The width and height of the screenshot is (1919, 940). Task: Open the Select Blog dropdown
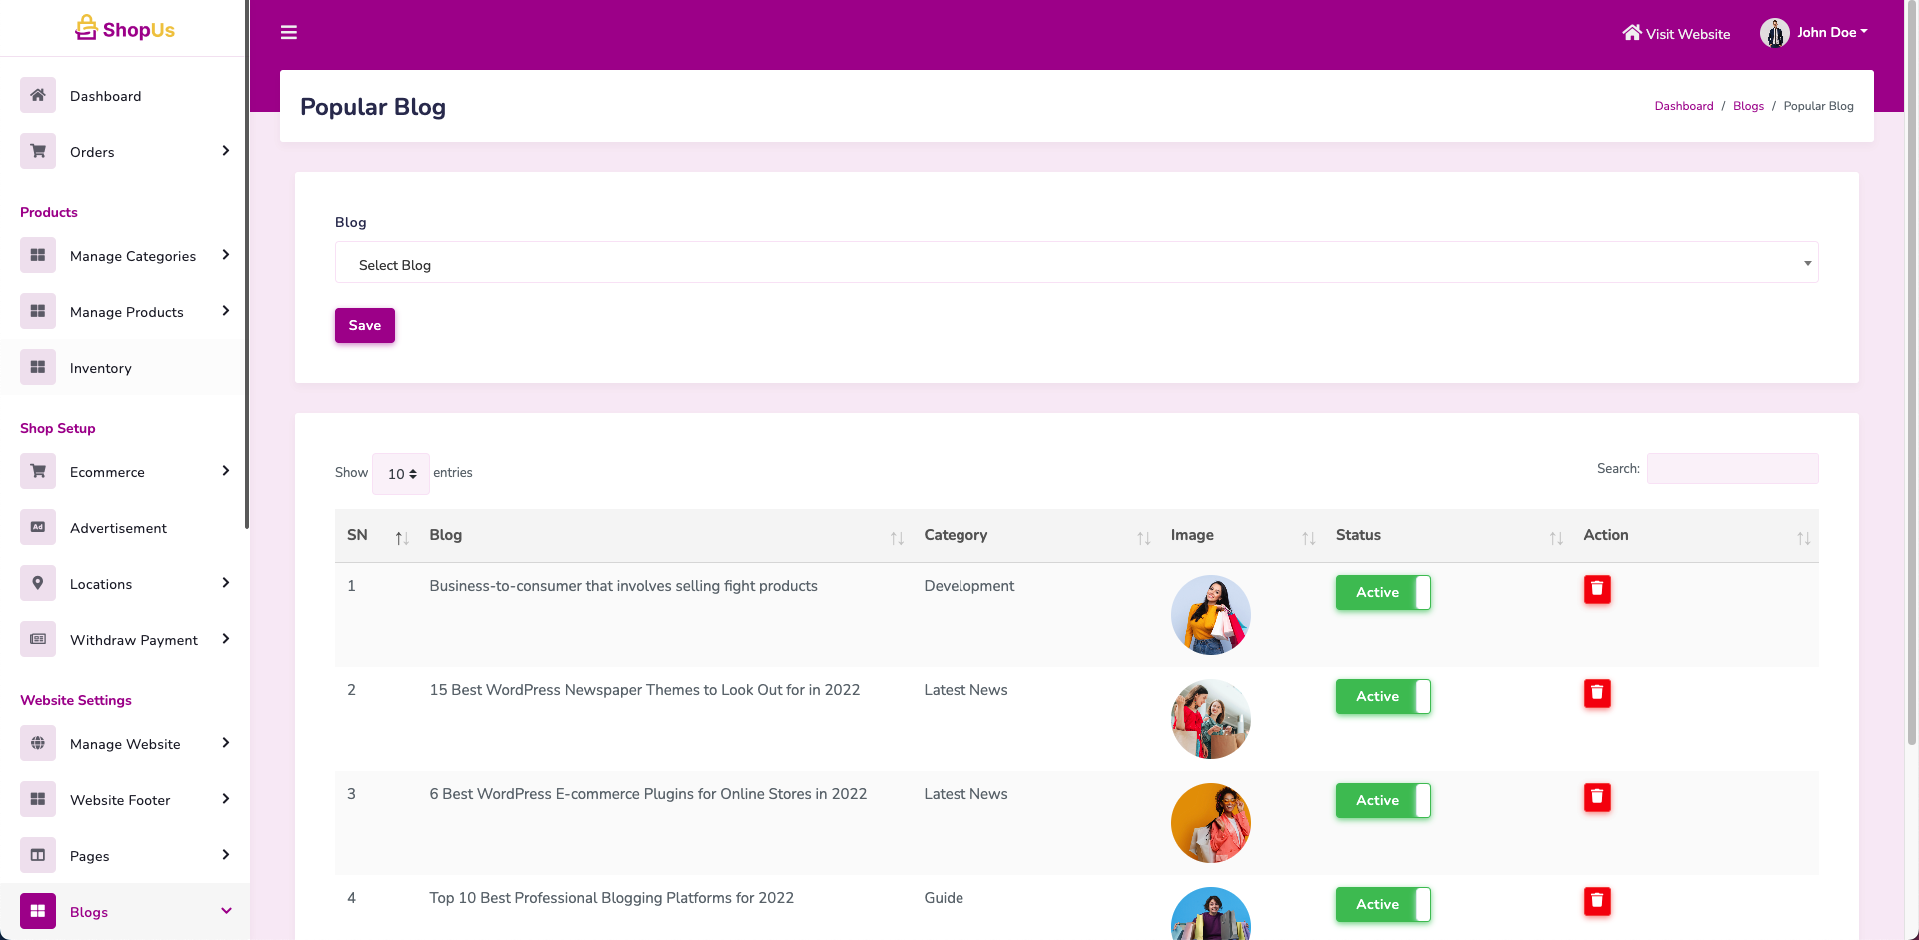pos(1076,264)
